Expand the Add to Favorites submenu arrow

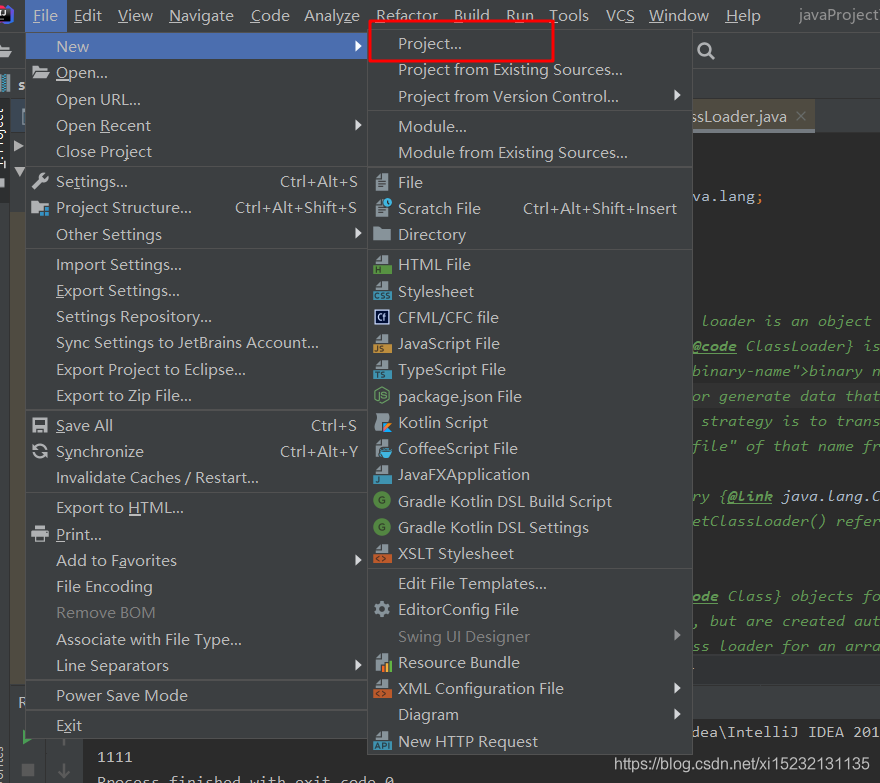point(358,560)
